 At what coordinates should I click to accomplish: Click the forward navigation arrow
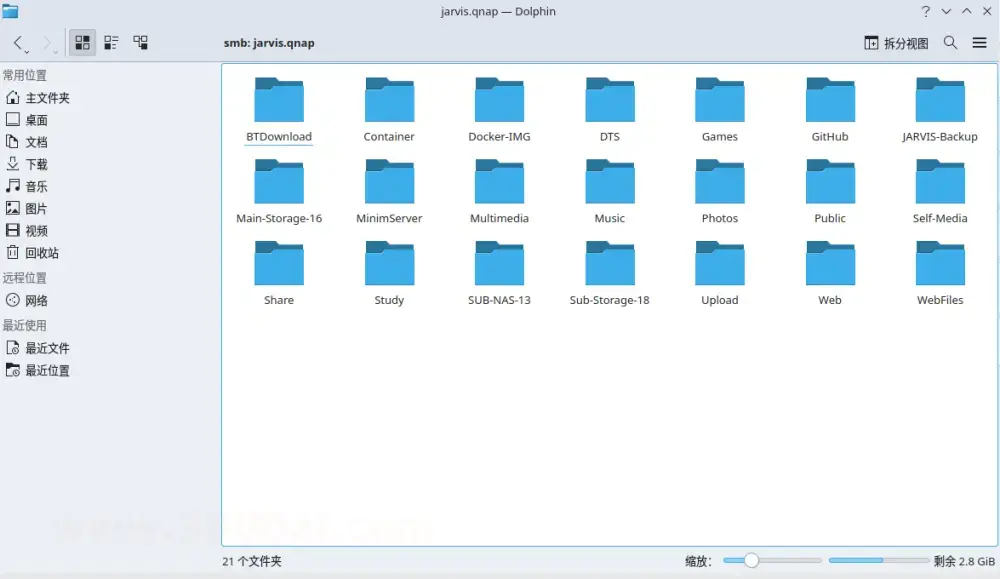point(47,43)
